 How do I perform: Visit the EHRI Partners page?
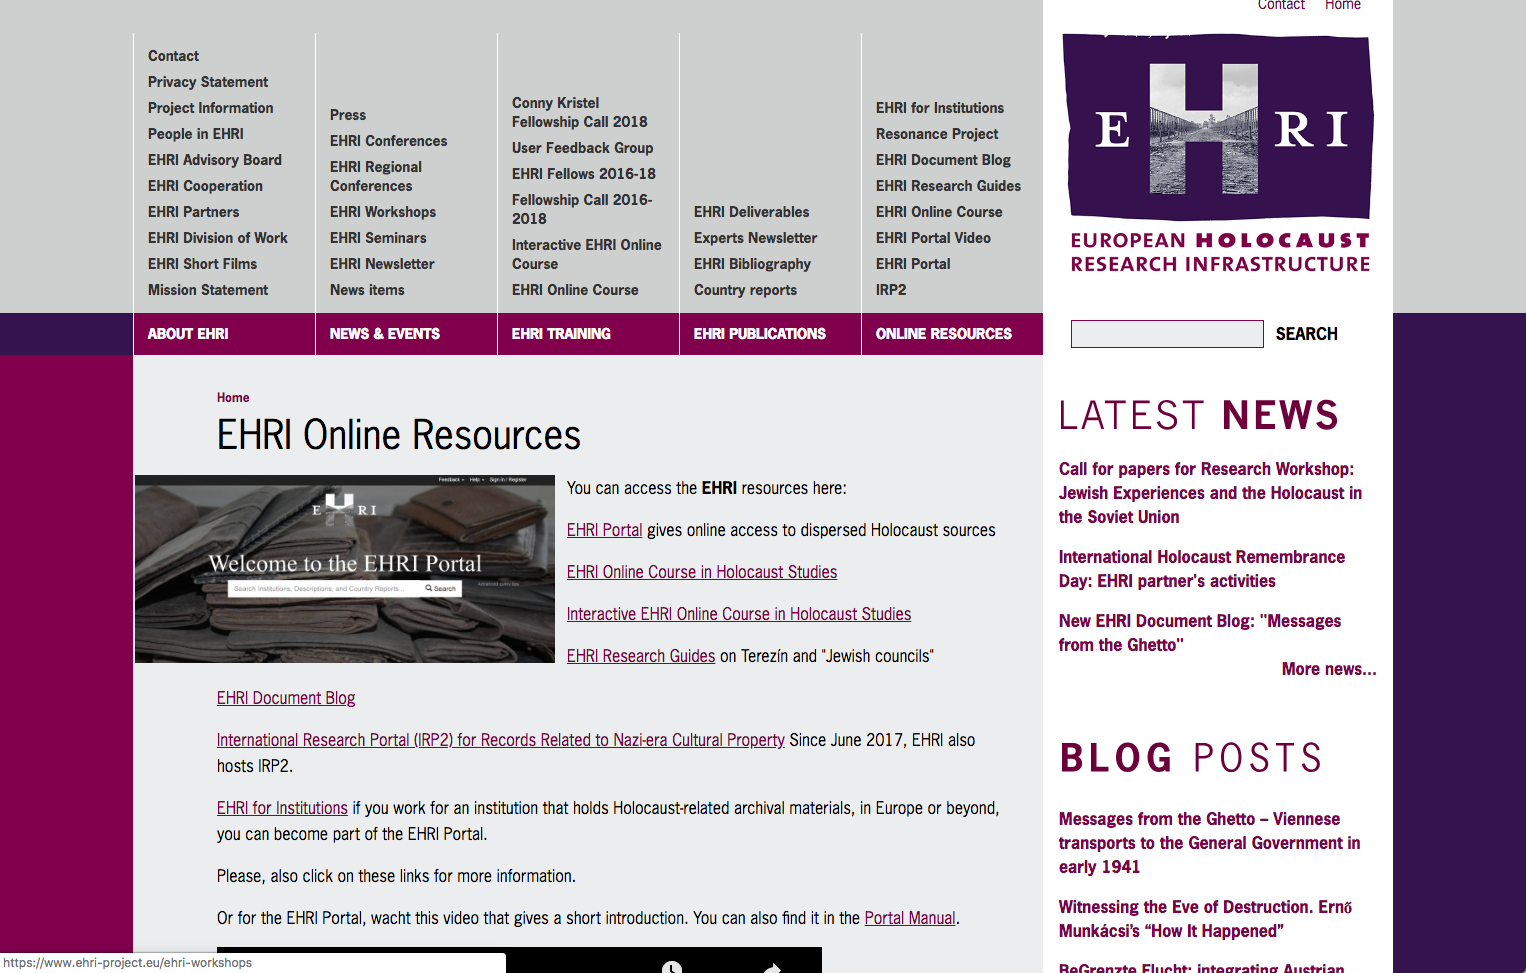[194, 212]
